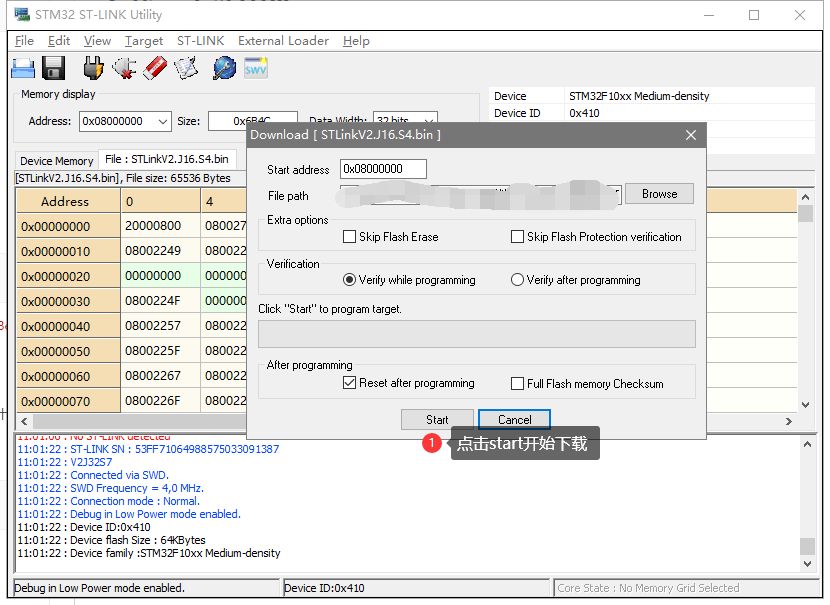Click status bar Core State text

point(648,588)
